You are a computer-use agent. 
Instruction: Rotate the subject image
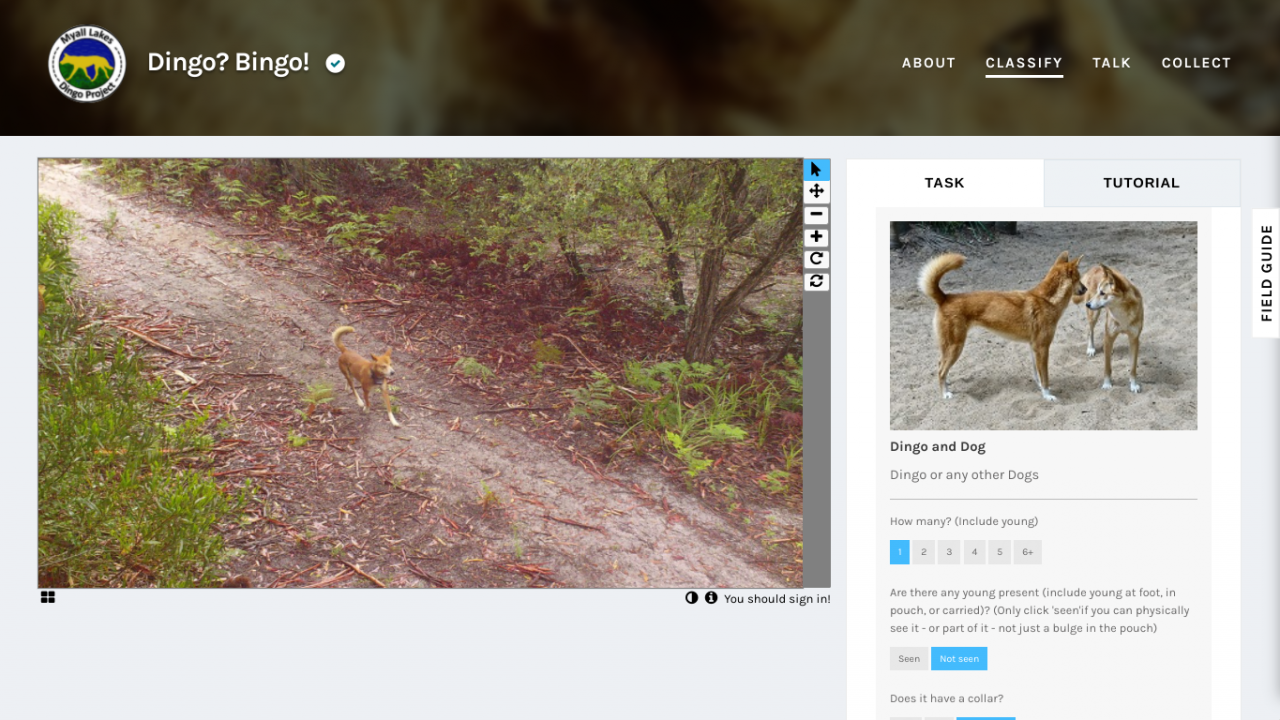pyautogui.click(x=816, y=259)
